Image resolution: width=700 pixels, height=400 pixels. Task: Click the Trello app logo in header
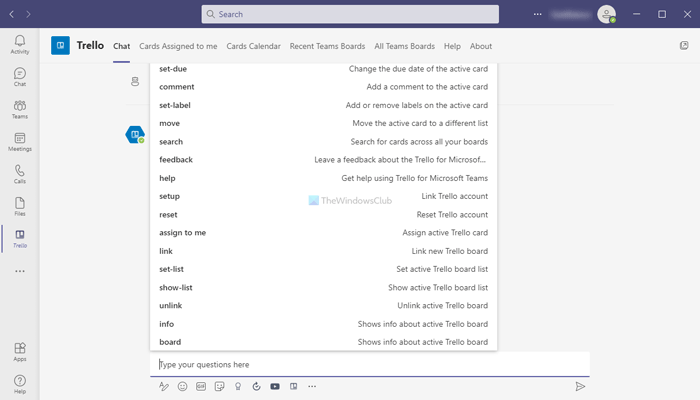60,46
